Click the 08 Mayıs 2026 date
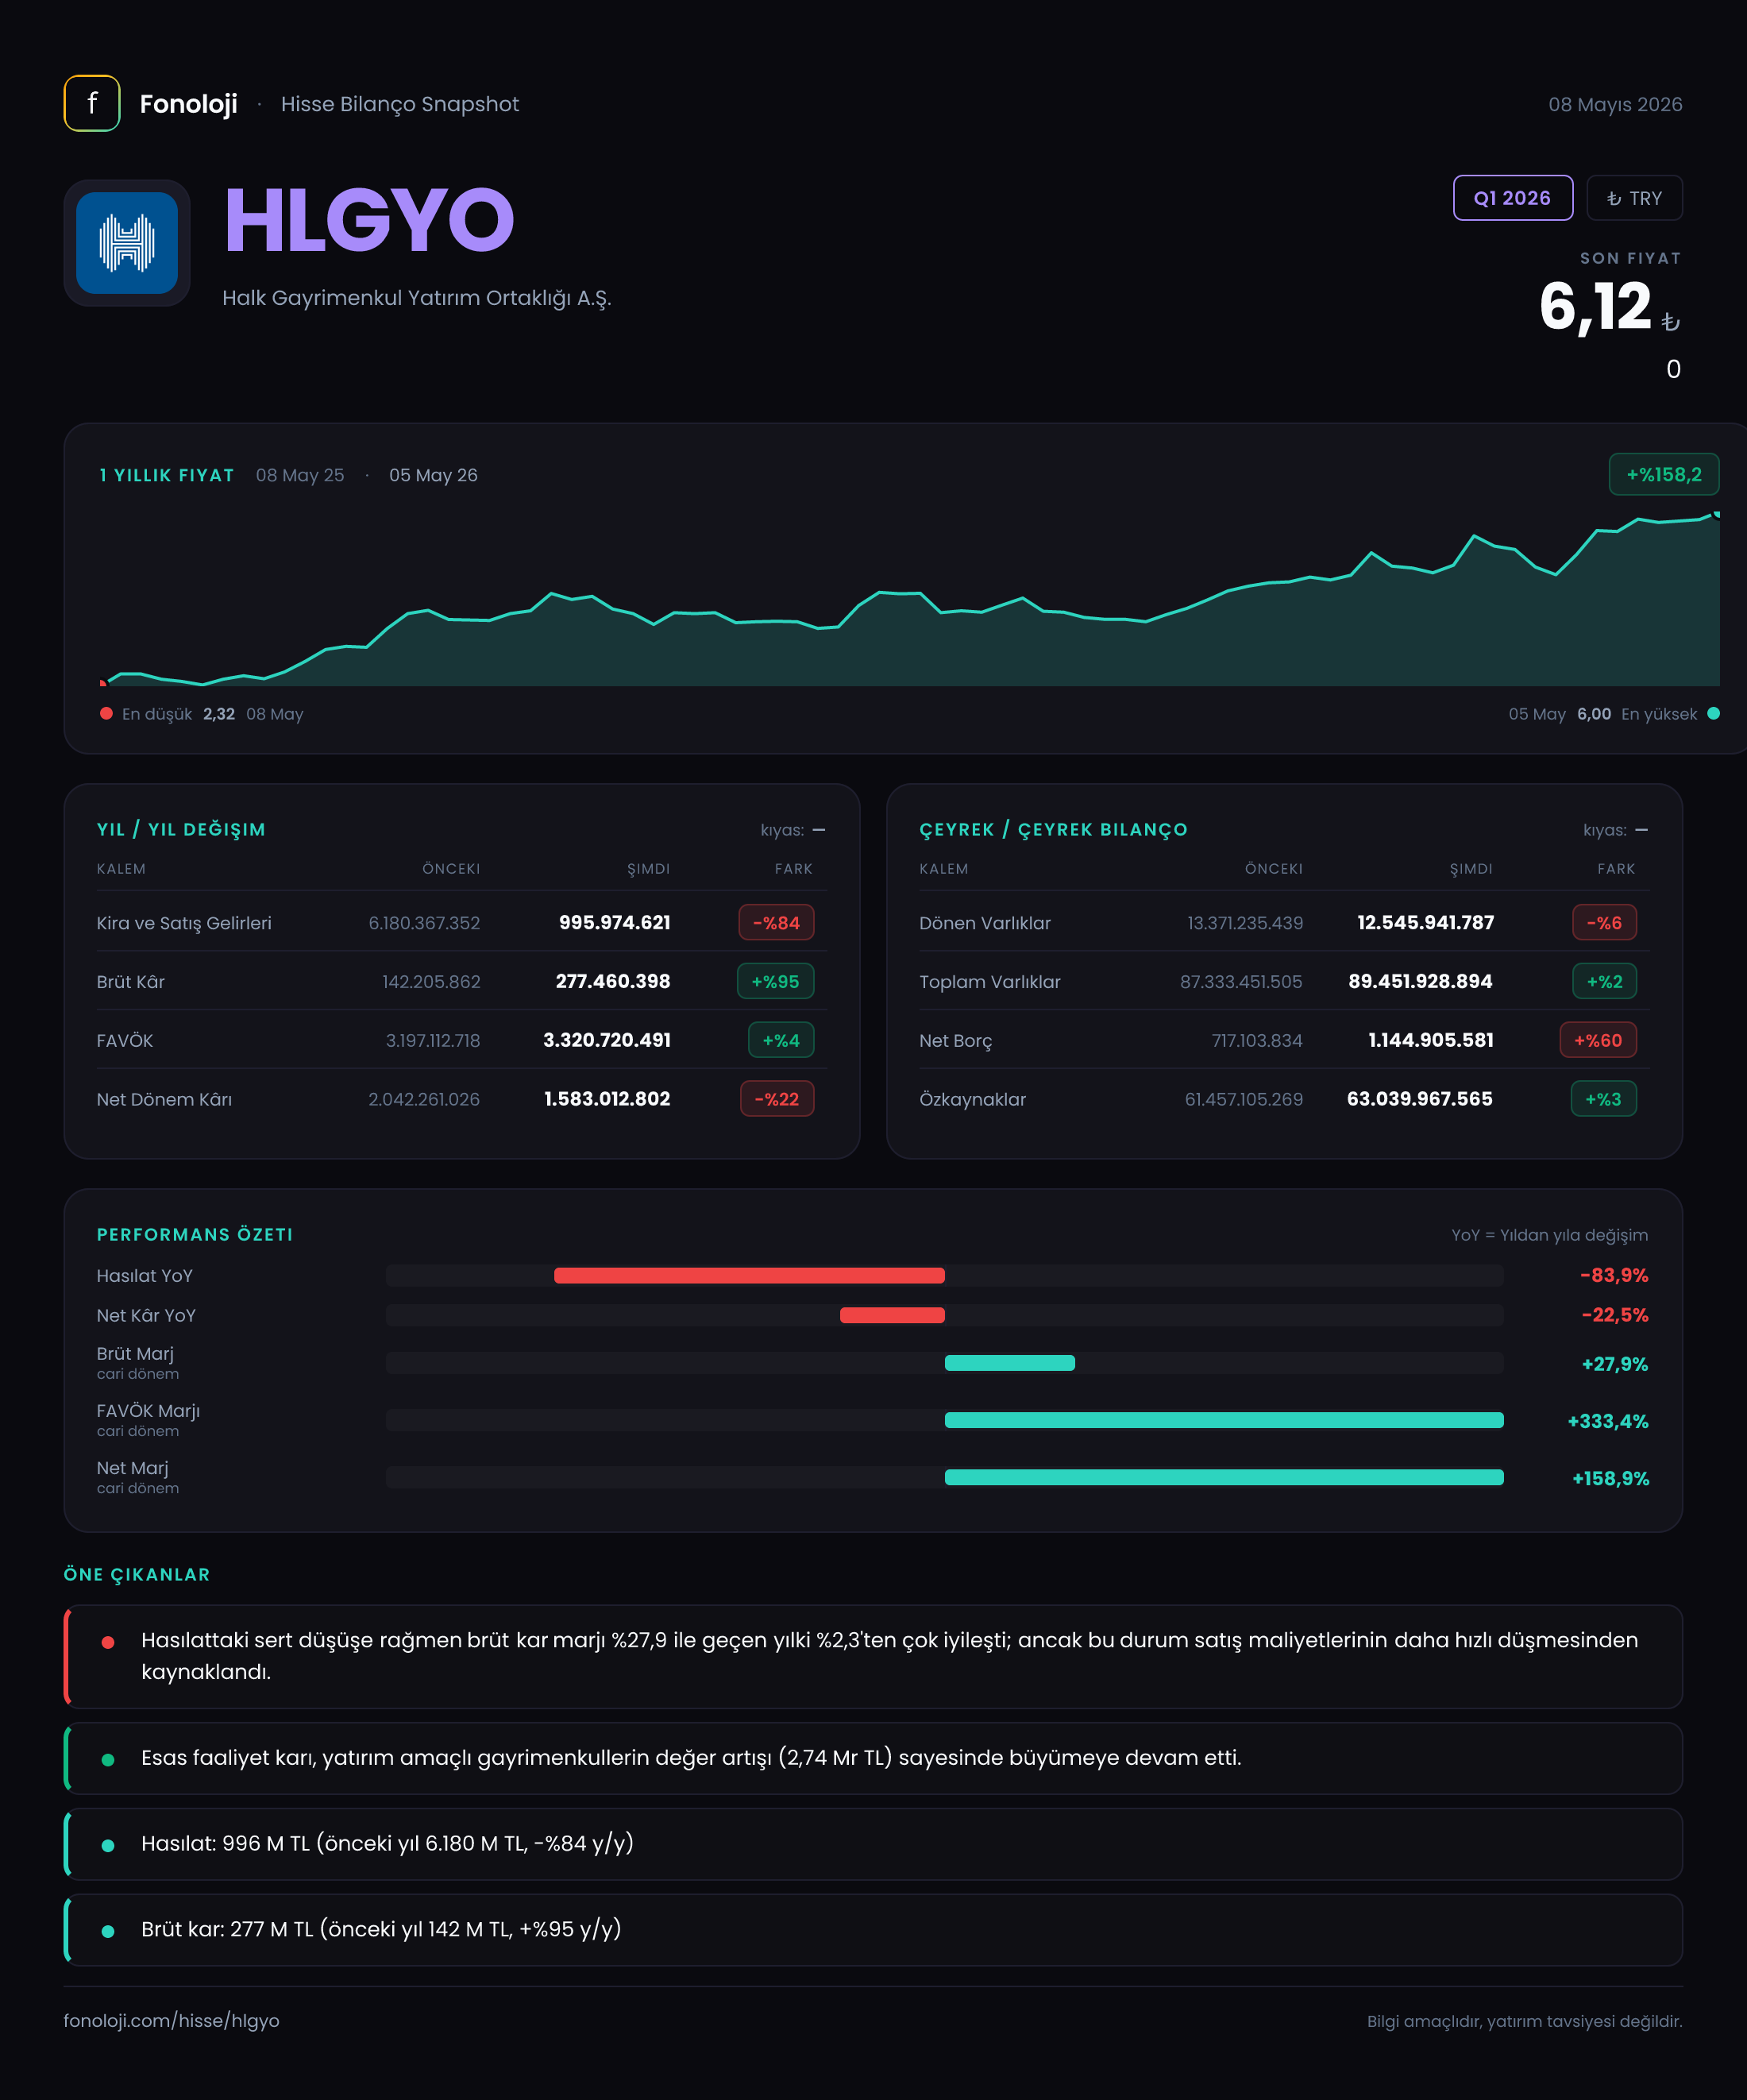The width and height of the screenshot is (1747, 2100). 1615,104
